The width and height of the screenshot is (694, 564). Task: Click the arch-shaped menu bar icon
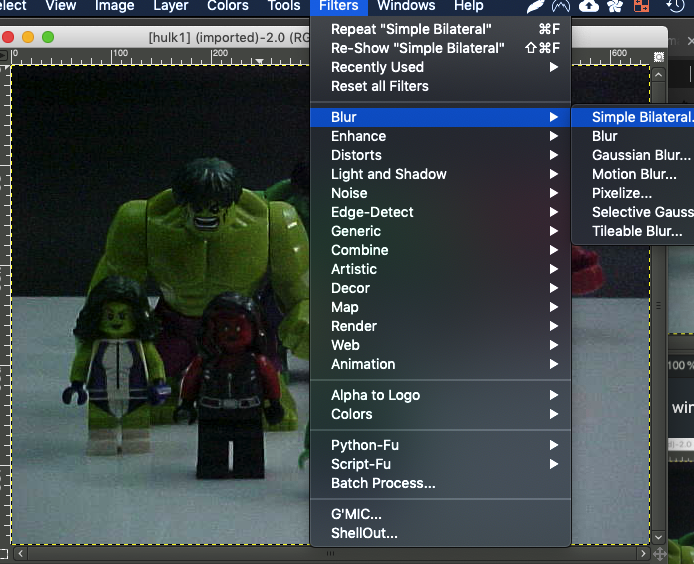point(561,6)
